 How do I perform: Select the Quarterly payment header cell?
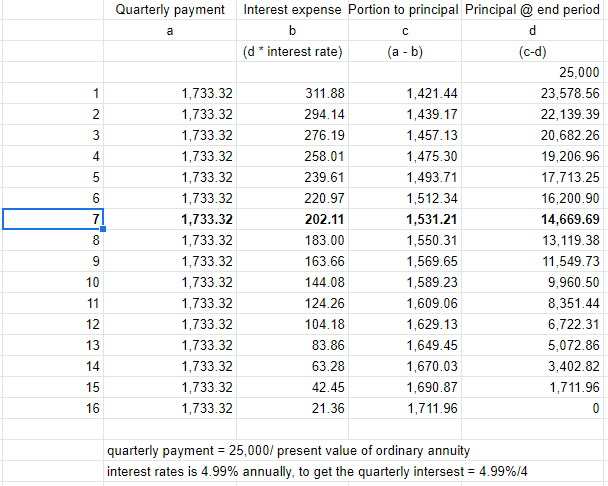coord(170,10)
